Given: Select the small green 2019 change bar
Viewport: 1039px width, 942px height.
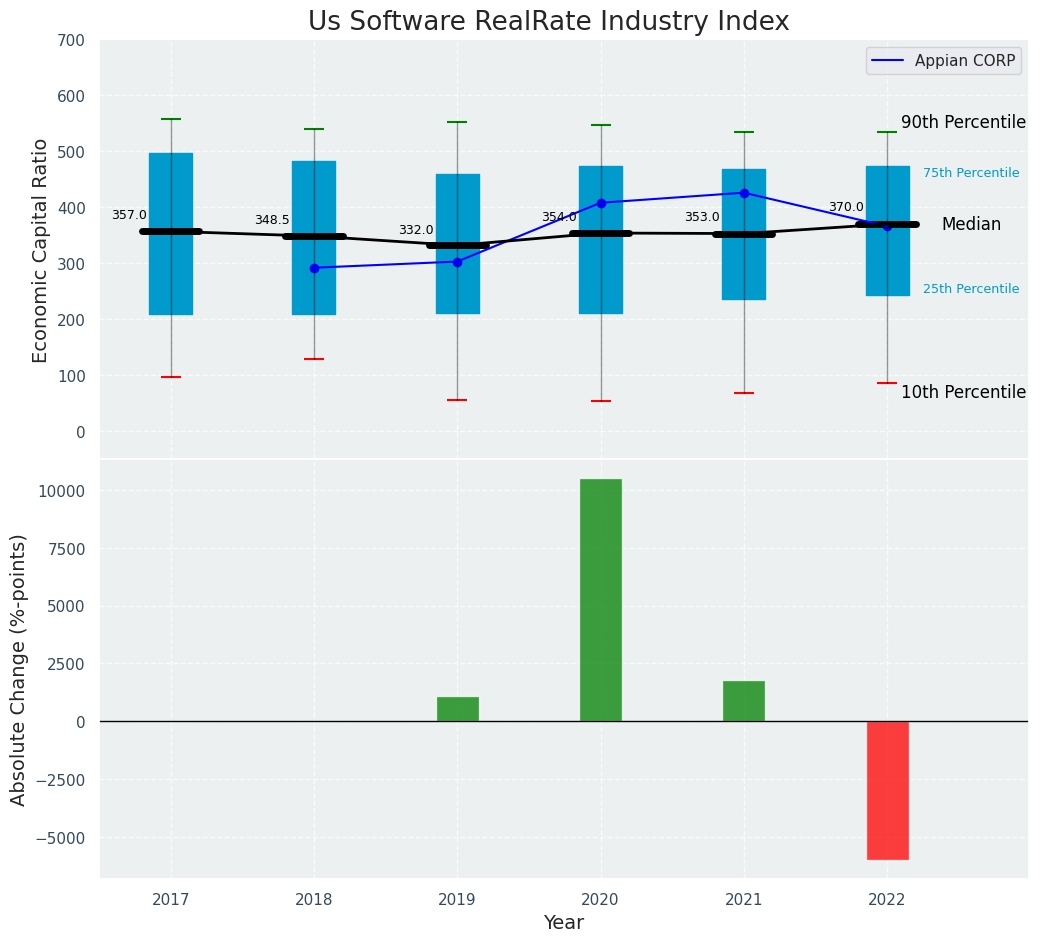Looking at the screenshot, I should 457,709.
